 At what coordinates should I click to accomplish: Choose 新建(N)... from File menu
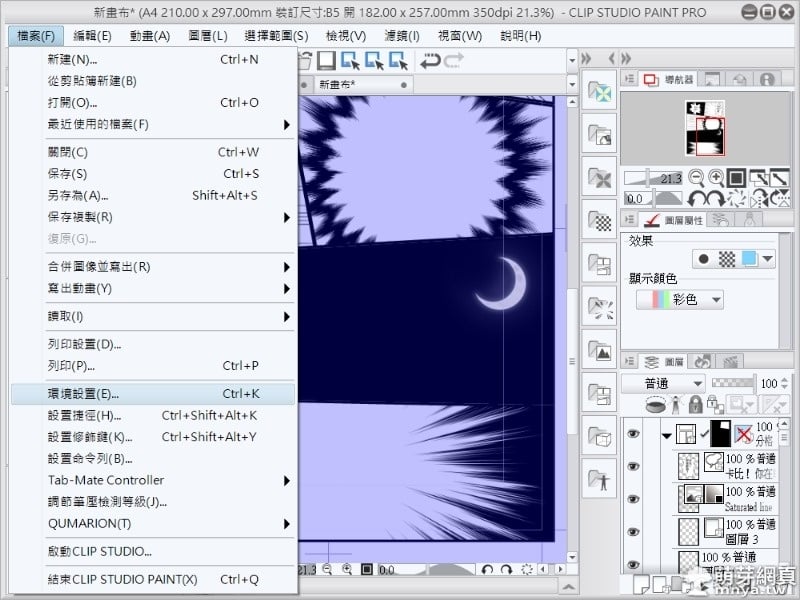[153, 60]
